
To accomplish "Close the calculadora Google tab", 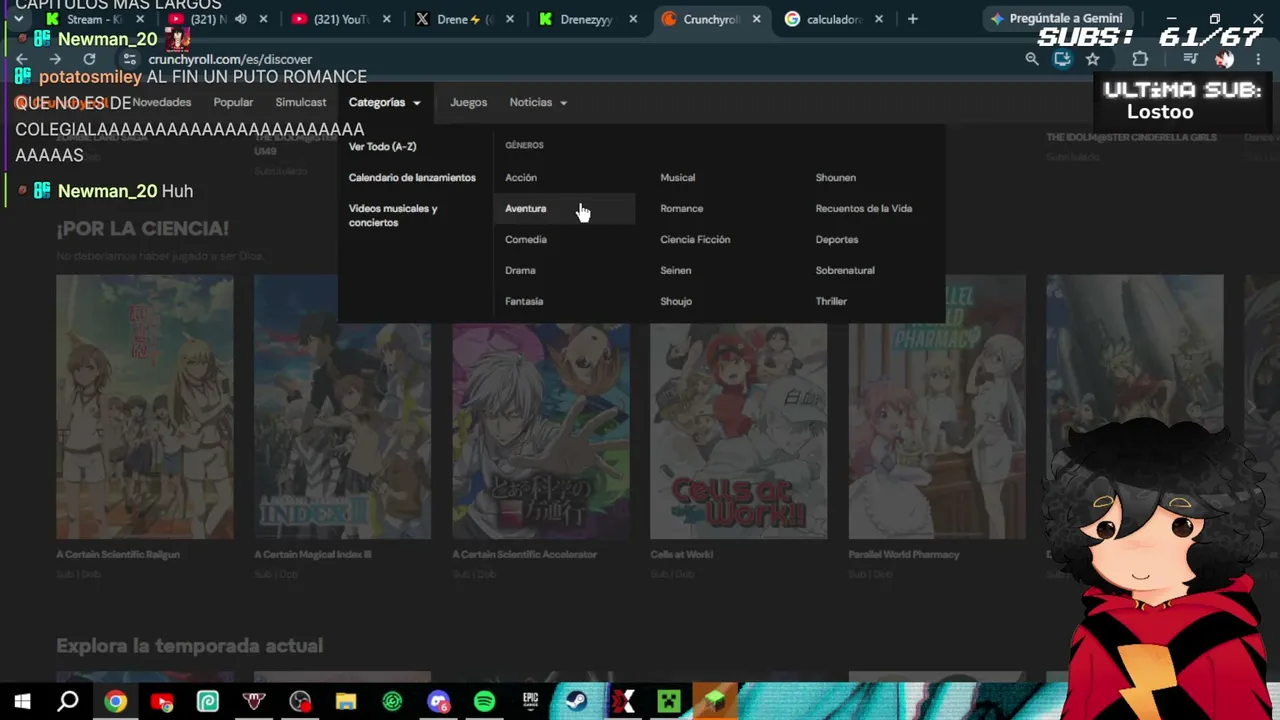I will [x=879, y=19].
